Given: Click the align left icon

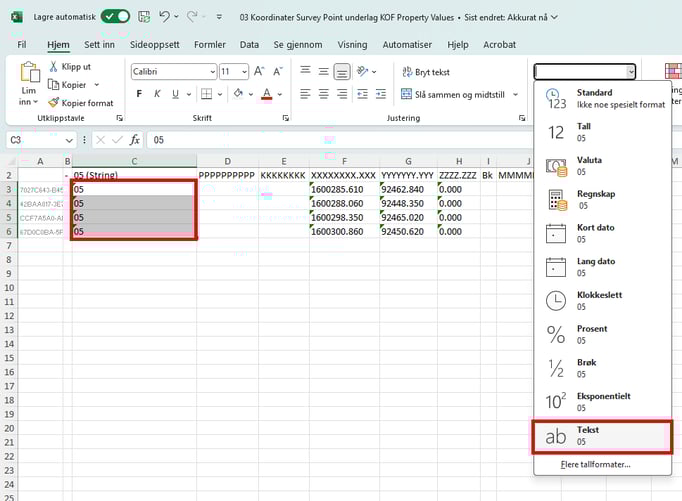Looking at the screenshot, I should click(x=305, y=94).
